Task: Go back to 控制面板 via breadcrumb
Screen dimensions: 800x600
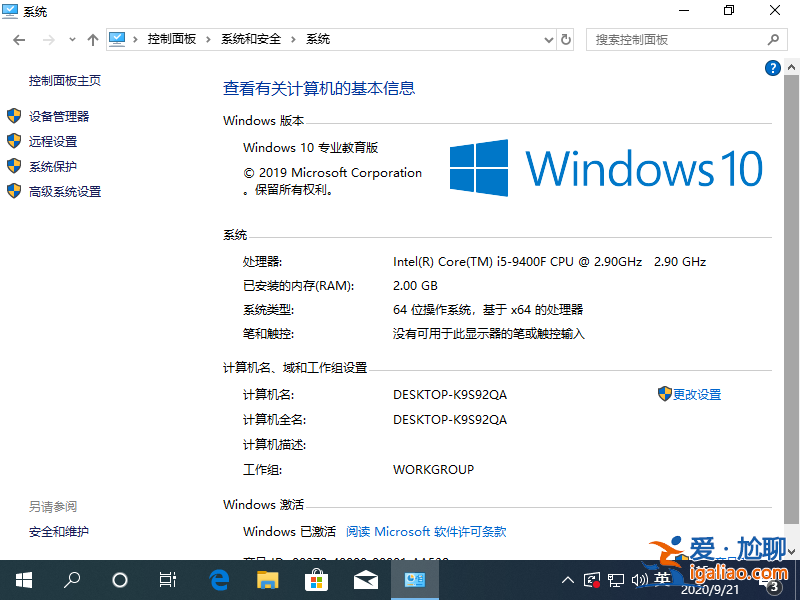Action: pyautogui.click(x=172, y=39)
